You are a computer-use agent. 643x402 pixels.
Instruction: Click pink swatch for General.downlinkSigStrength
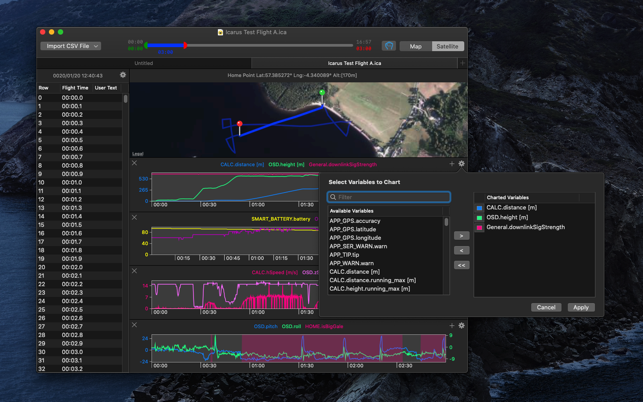point(479,228)
